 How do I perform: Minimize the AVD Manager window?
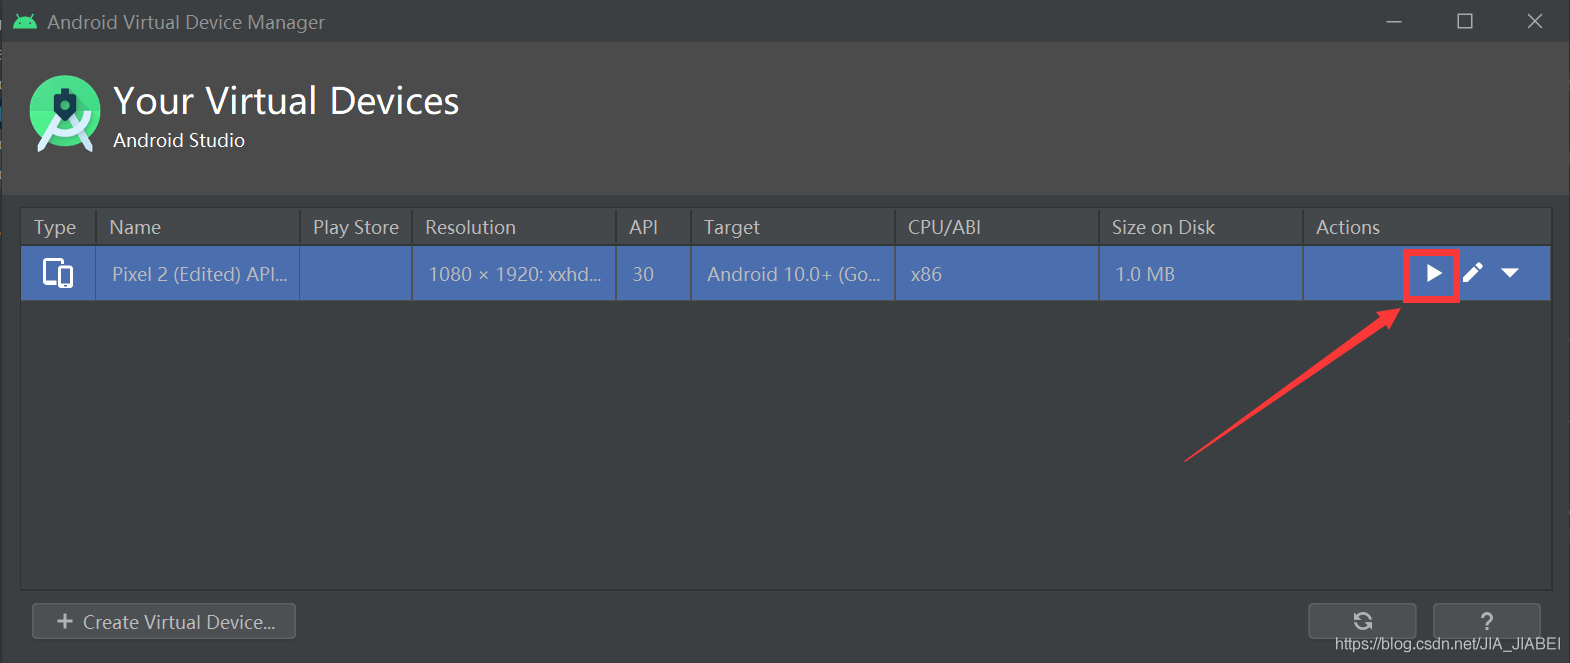pos(1394,21)
